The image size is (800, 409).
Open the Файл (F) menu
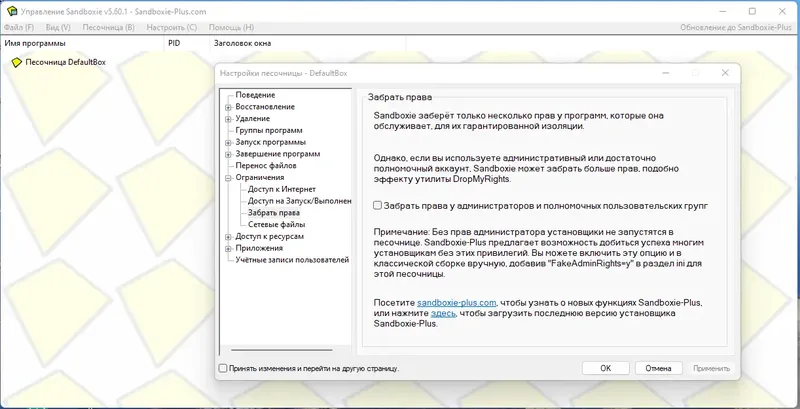pyautogui.click(x=19, y=28)
